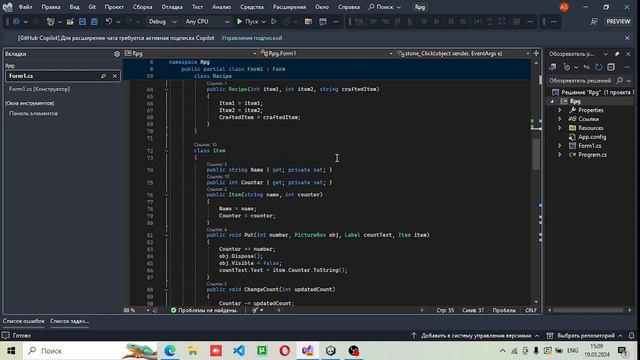Open the Отладка menu
The height and width of the screenshot is (360, 640).
pos(172,7)
